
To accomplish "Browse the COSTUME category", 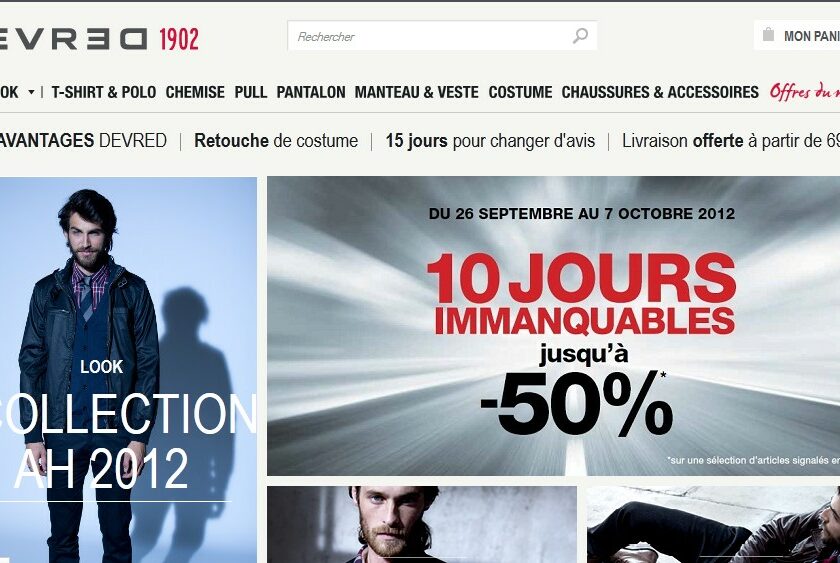I will pos(520,92).
